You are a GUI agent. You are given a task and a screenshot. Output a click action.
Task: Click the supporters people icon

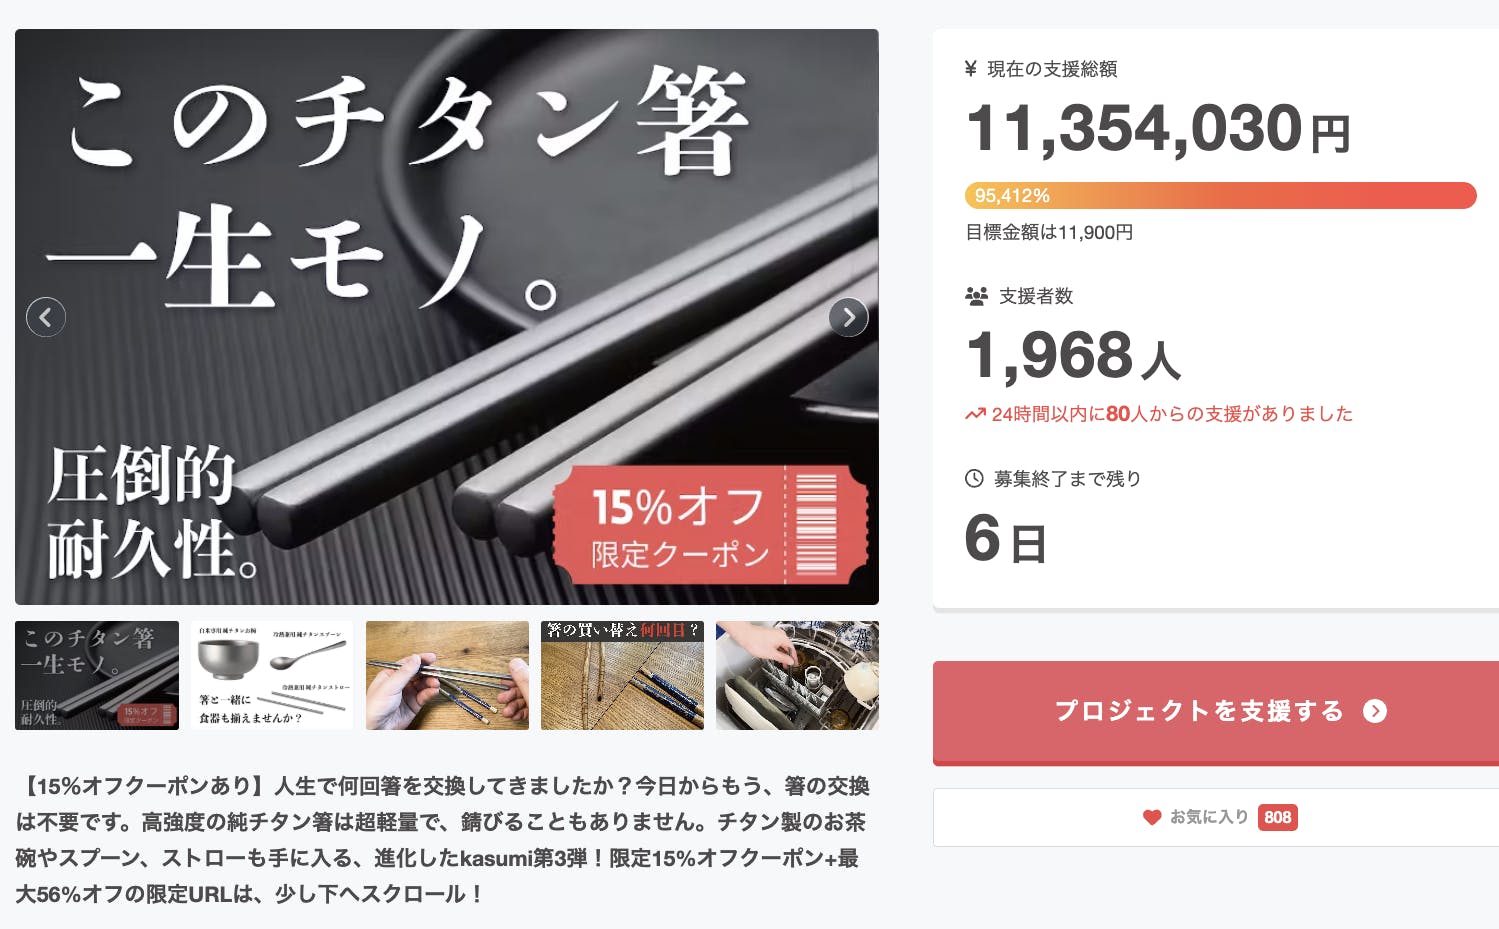[976, 296]
